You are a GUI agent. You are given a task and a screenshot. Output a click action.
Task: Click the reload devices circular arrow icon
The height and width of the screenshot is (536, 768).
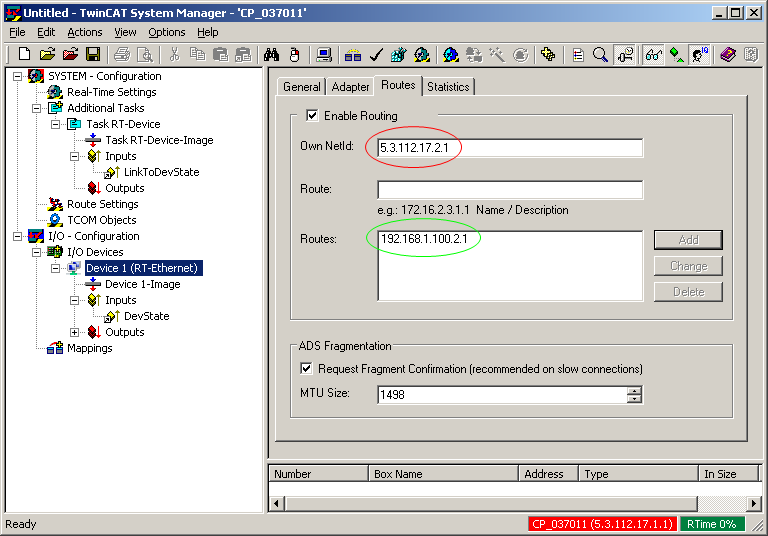[x=520, y=54]
